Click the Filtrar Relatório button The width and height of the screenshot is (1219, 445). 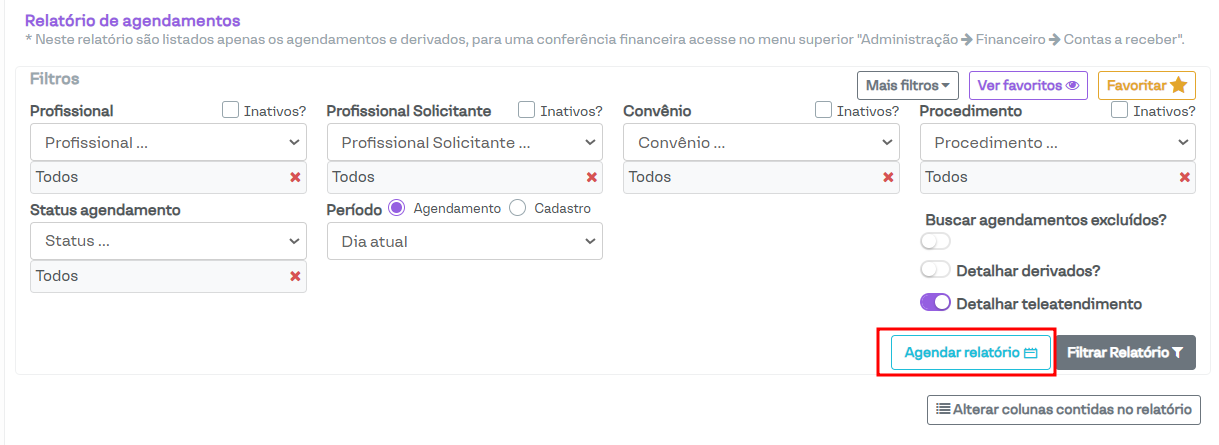(1125, 353)
